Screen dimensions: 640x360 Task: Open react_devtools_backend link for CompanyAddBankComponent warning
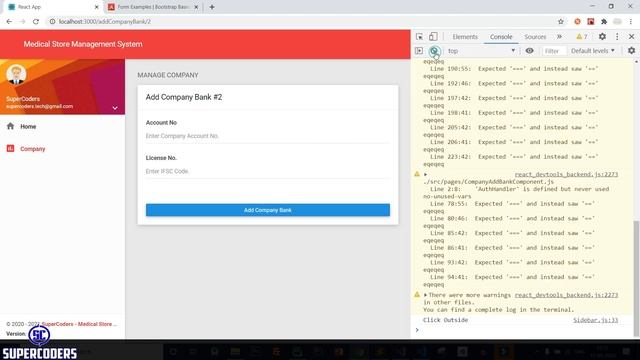click(566, 174)
